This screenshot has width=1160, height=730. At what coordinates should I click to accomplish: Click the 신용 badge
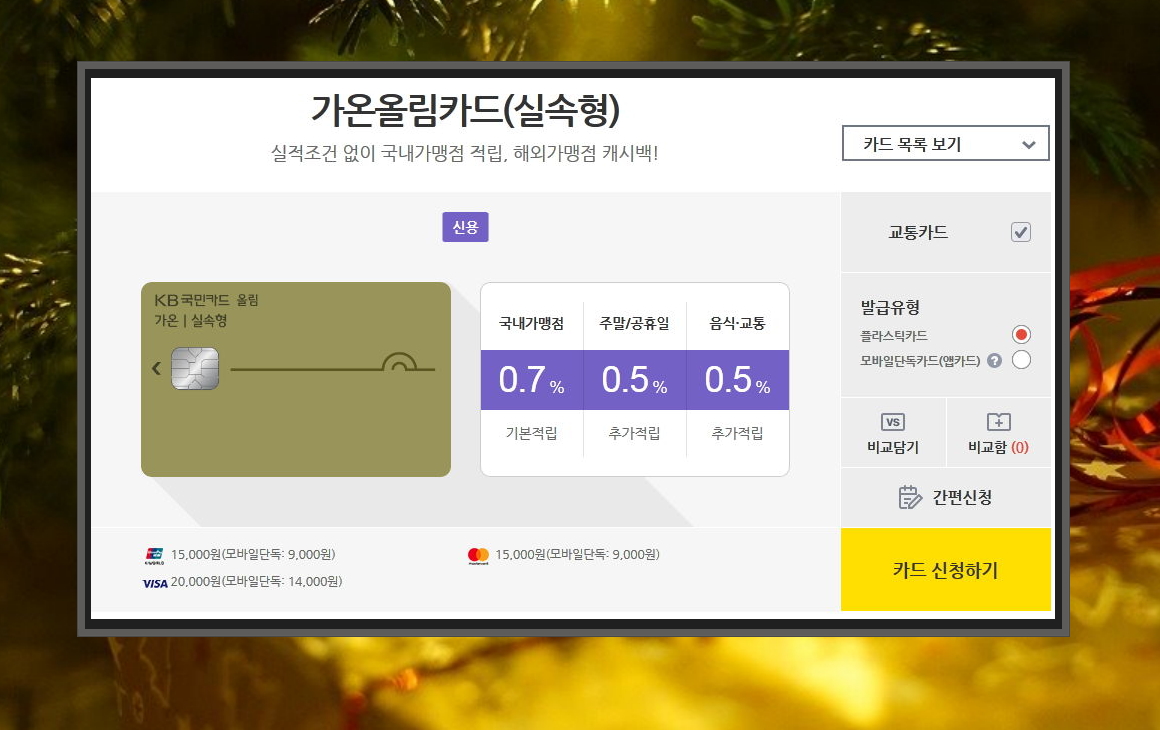coord(465,227)
